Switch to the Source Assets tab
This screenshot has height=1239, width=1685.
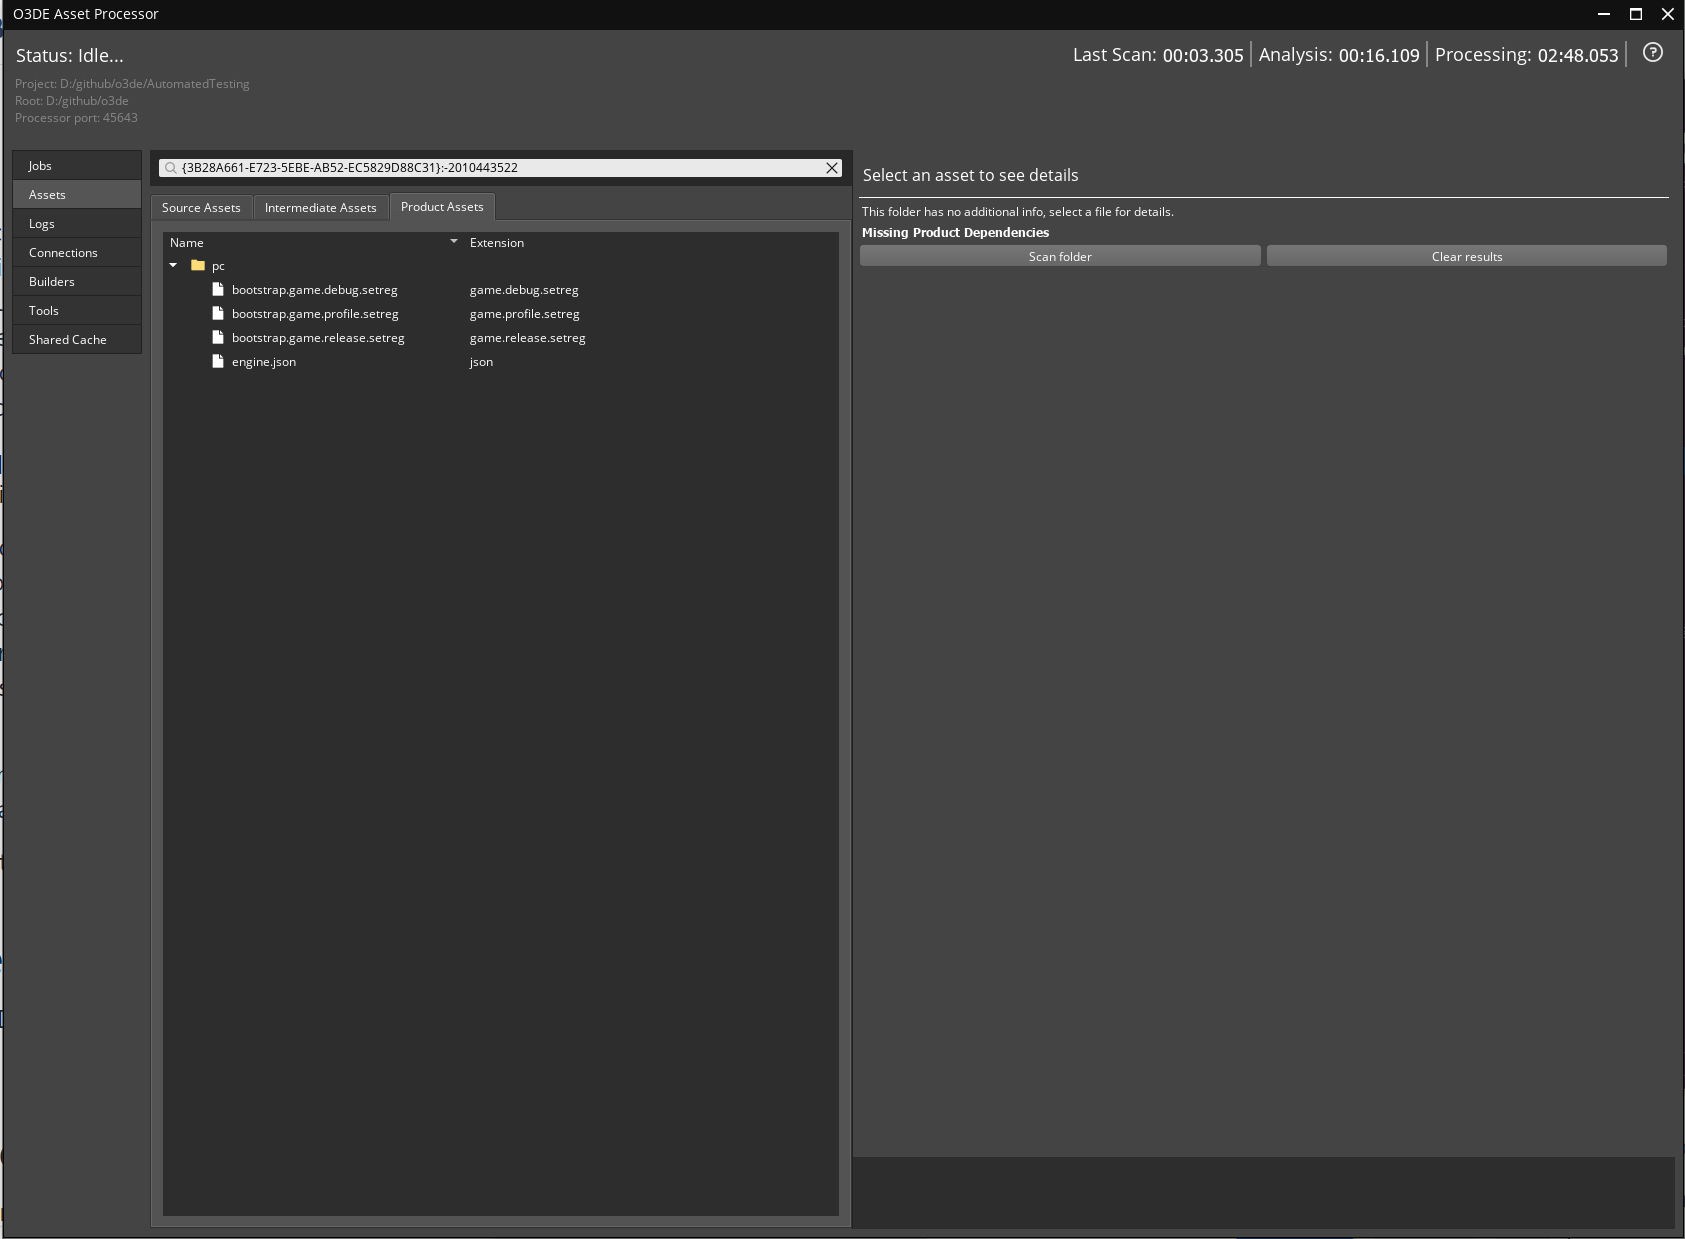(200, 207)
